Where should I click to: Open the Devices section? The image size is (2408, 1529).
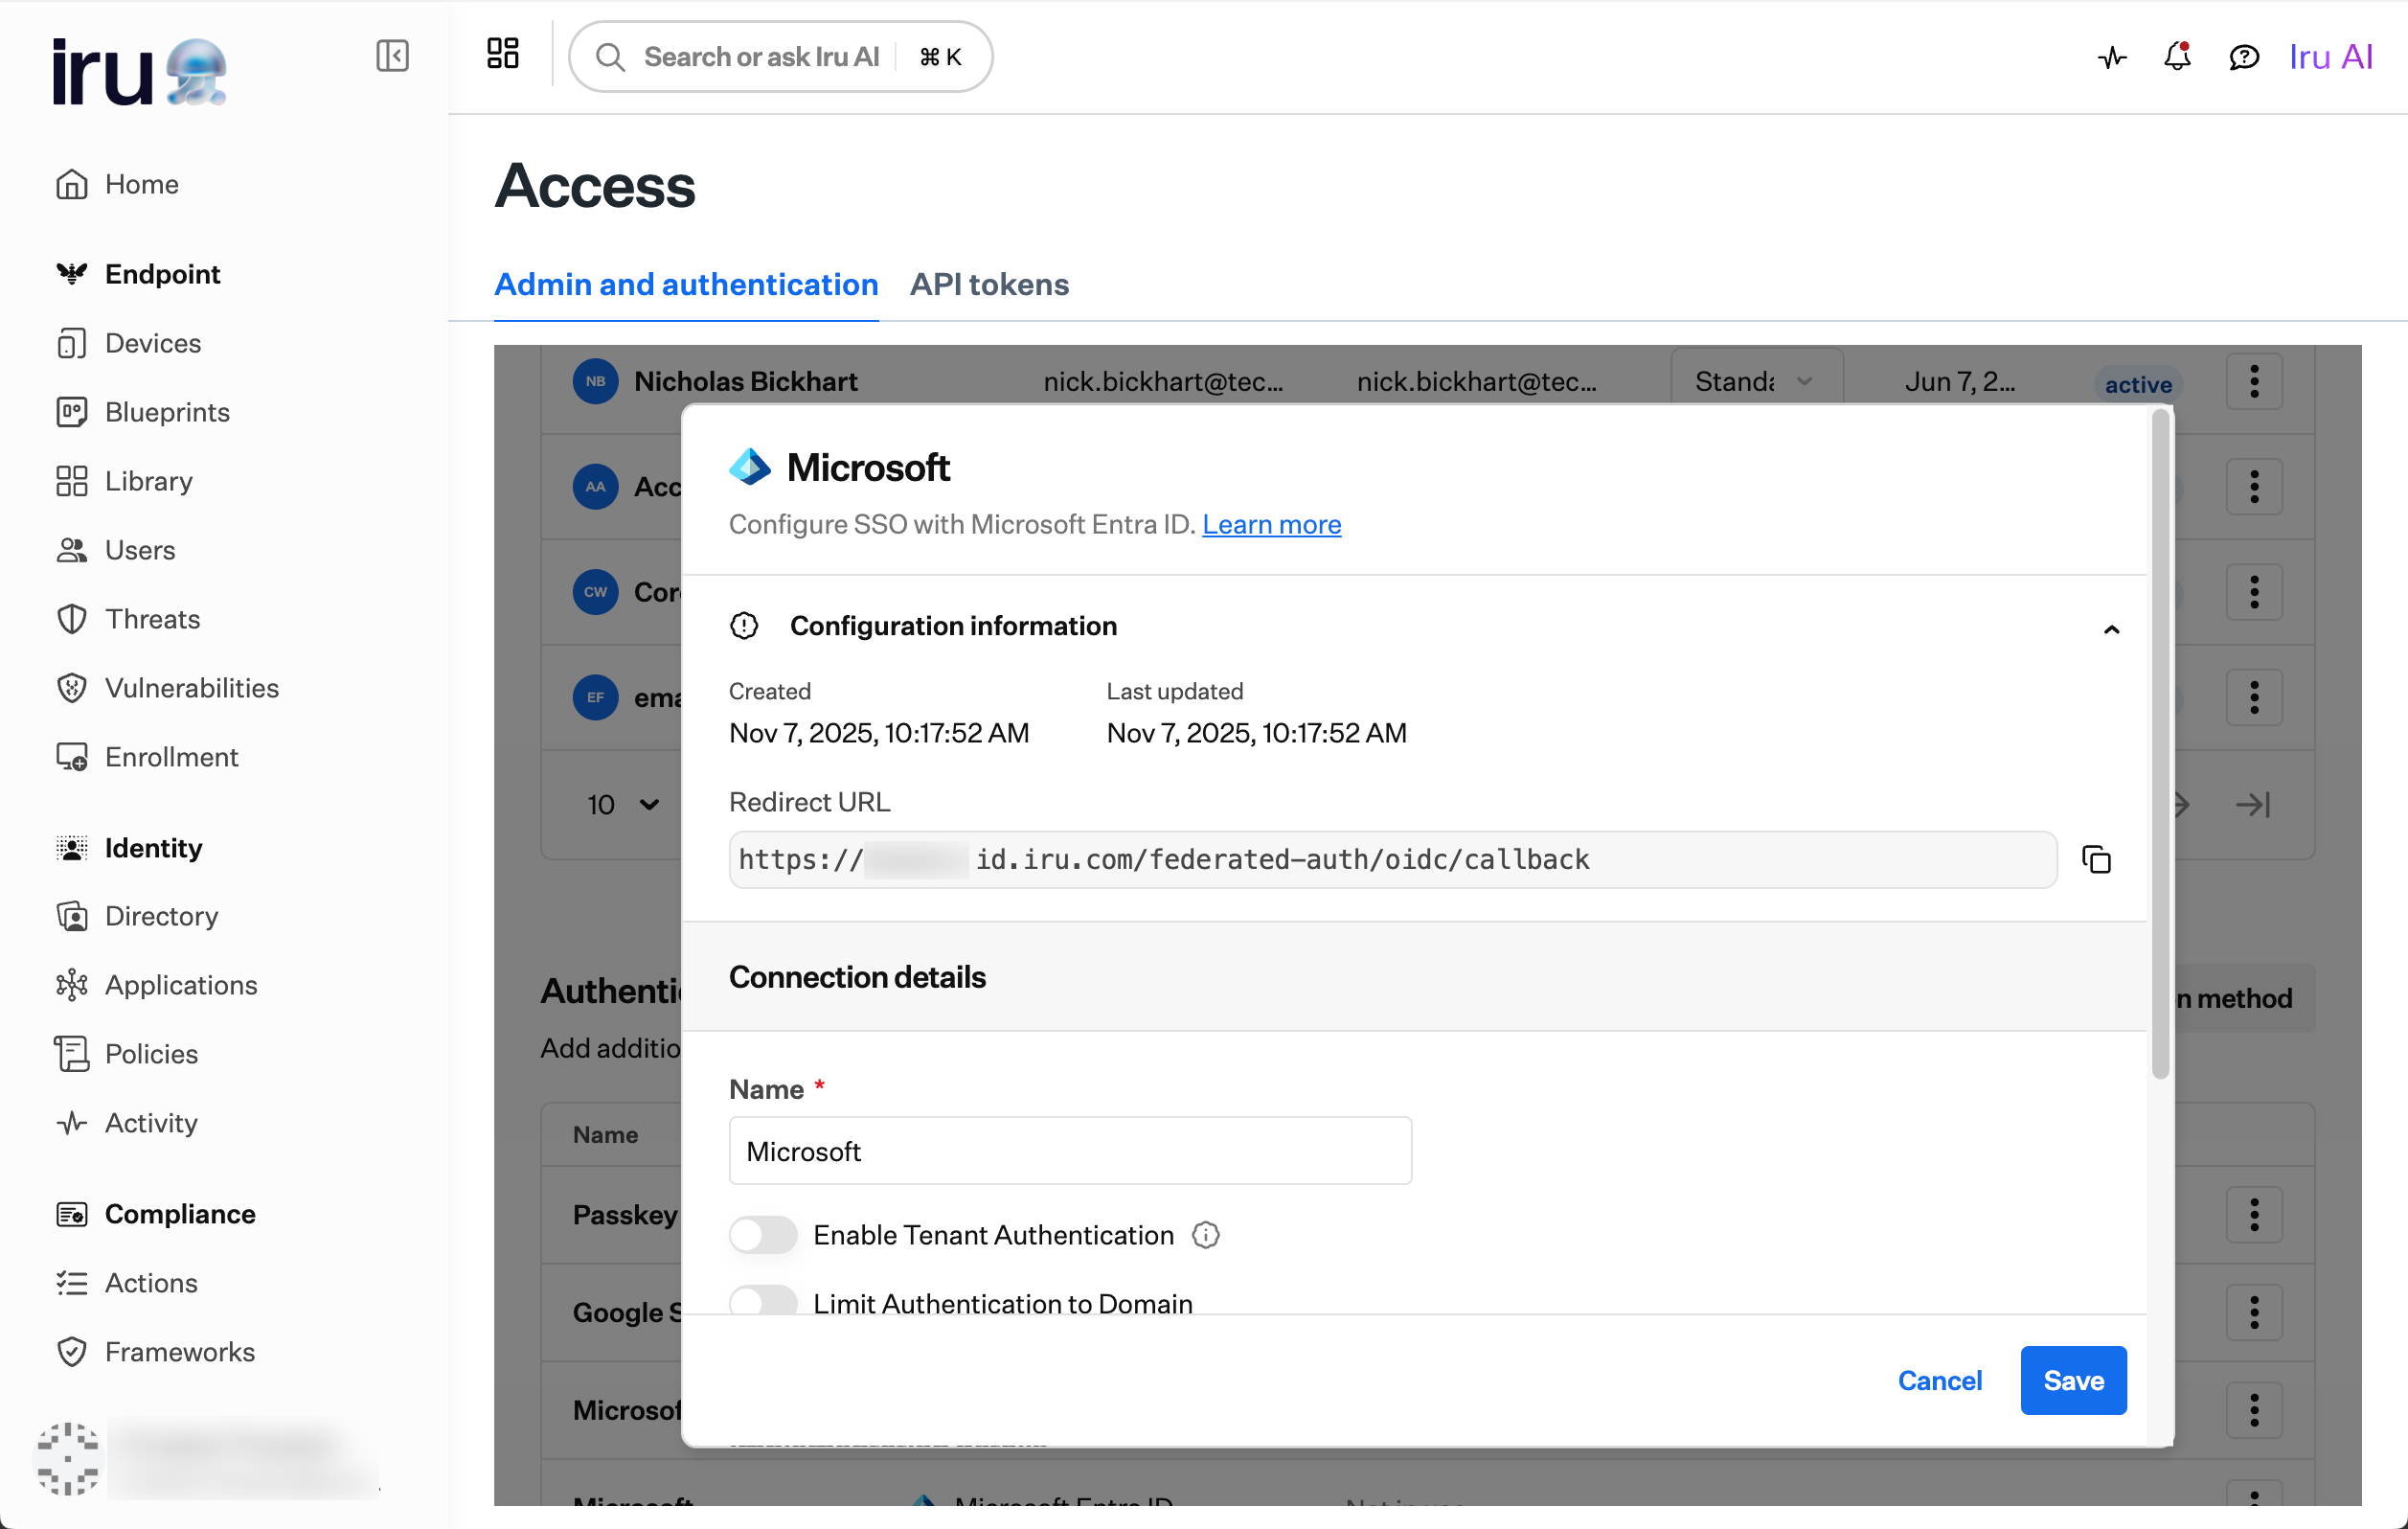(x=153, y=343)
